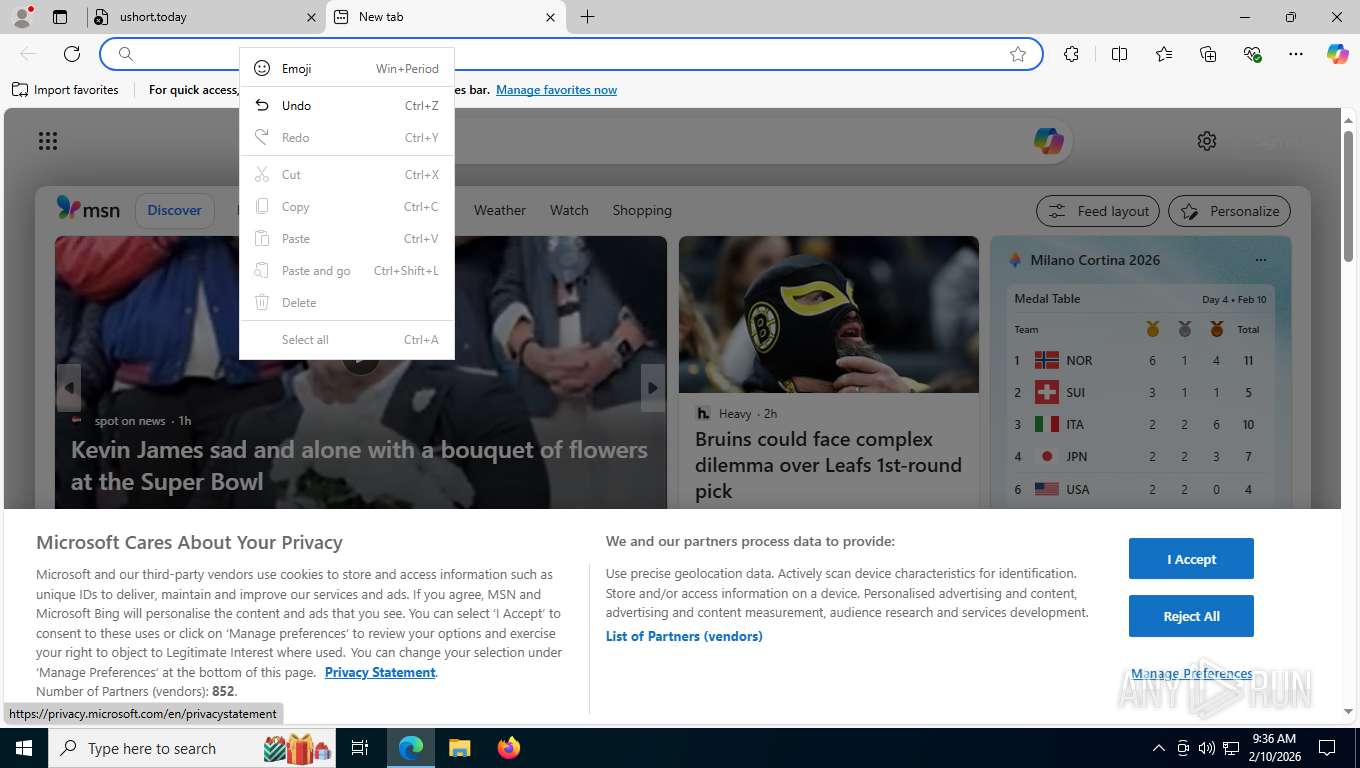This screenshot has width=1360, height=768.
Task: Open the Watch feed tab
Action: coord(569,210)
